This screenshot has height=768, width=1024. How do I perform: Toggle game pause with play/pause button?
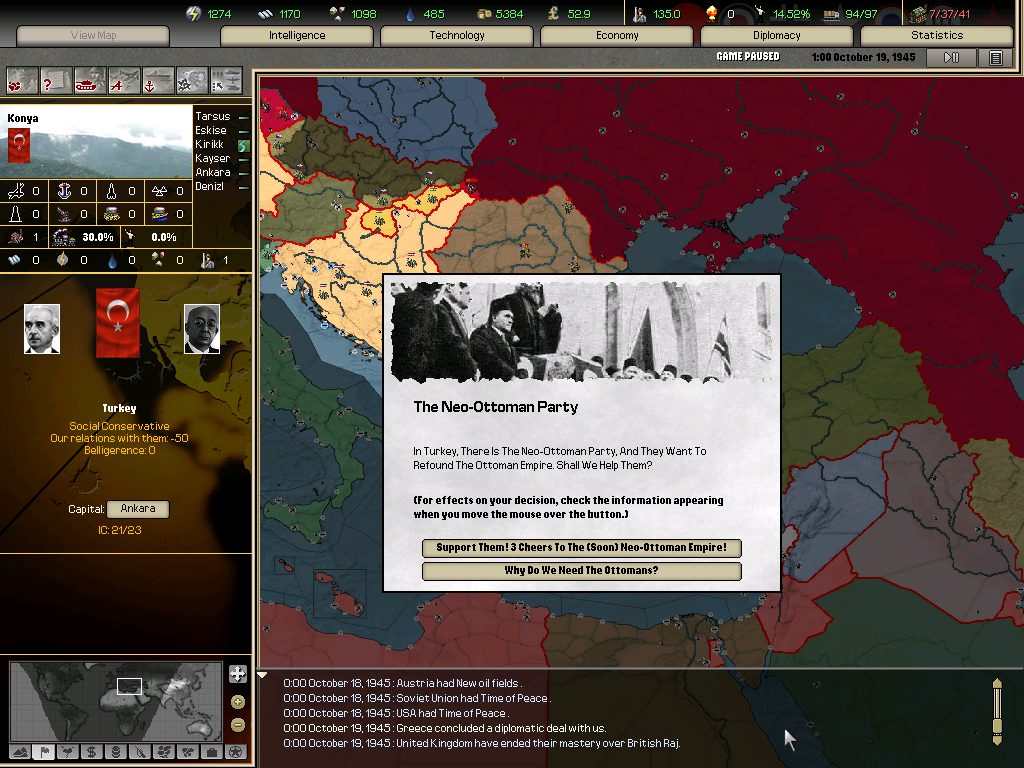tap(951, 58)
